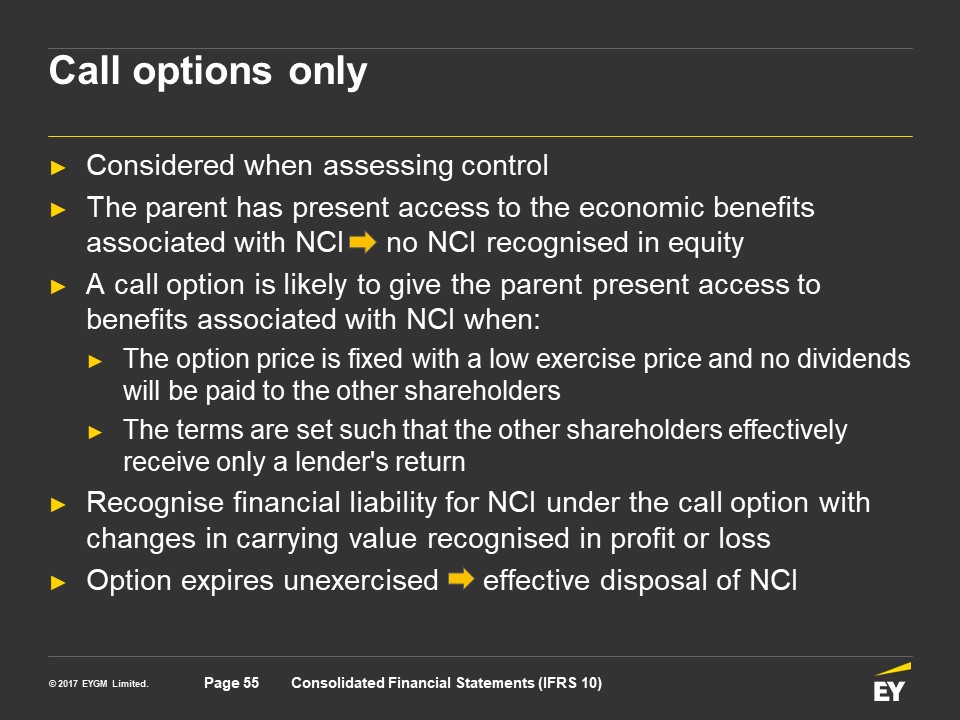Click the text 'effective disposal of NCI'
Viewport: 960px width, 720px height.
640,580
